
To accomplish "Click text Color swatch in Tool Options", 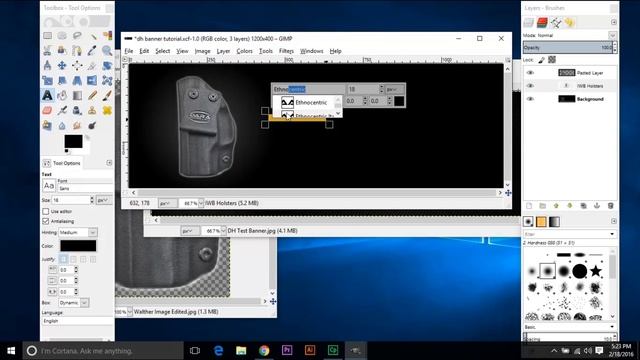I will pos(78,246).
